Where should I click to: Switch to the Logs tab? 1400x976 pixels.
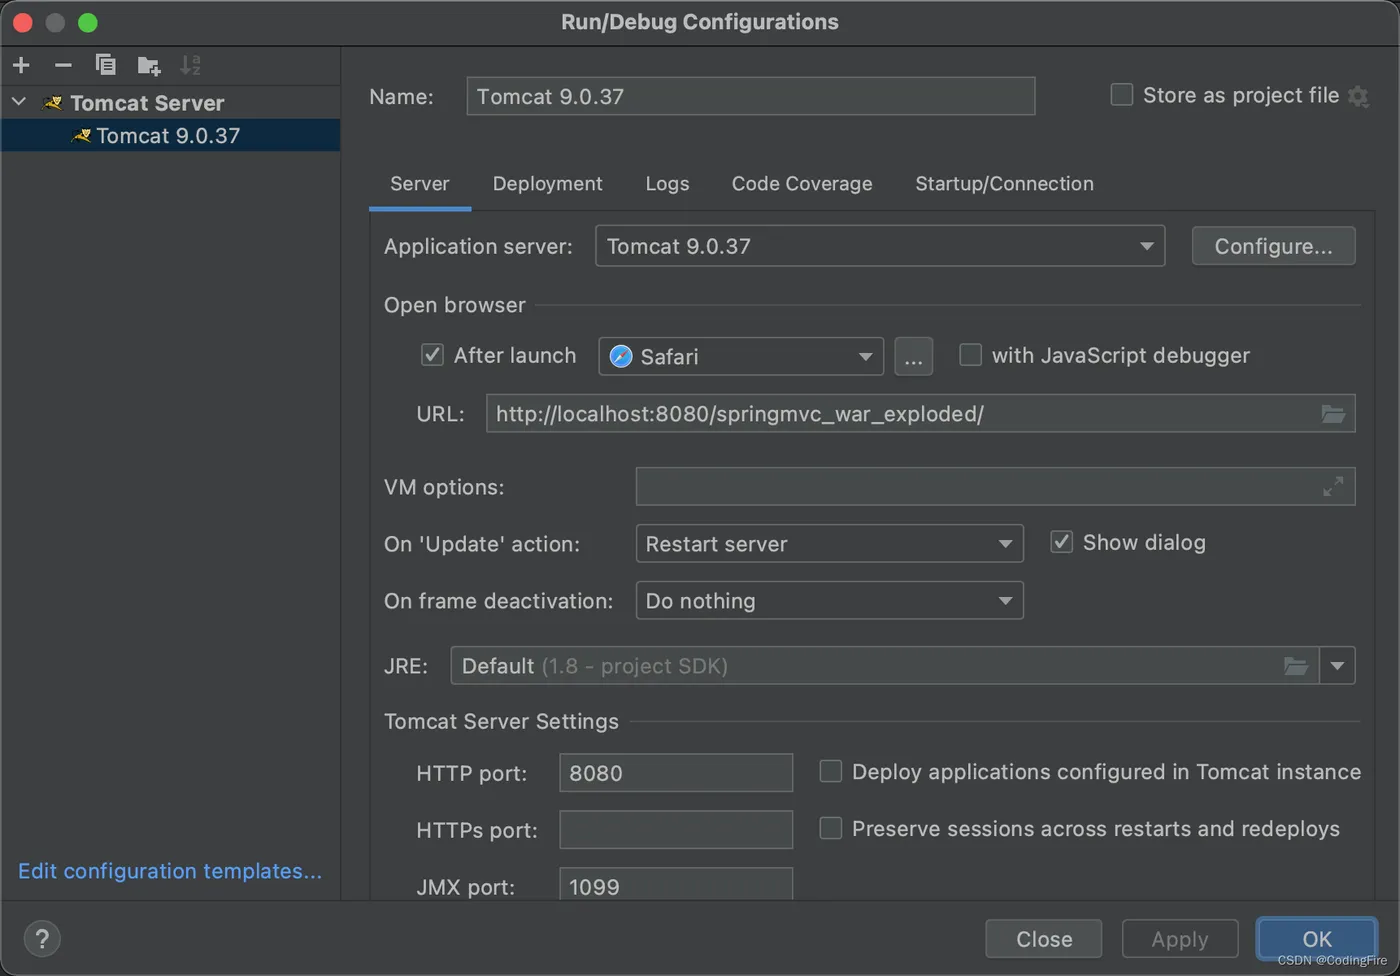point(667,184)
